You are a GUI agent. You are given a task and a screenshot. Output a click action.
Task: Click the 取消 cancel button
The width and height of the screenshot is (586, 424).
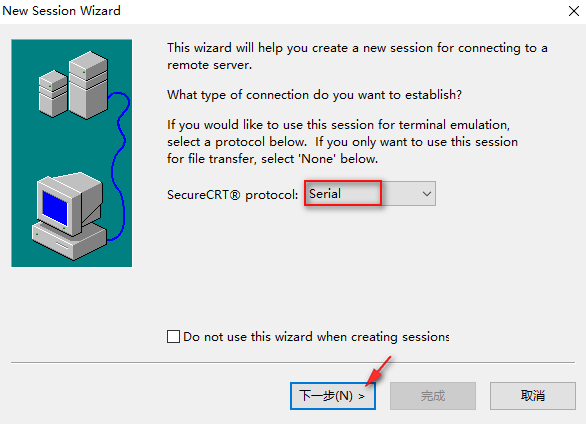point(533,396)
